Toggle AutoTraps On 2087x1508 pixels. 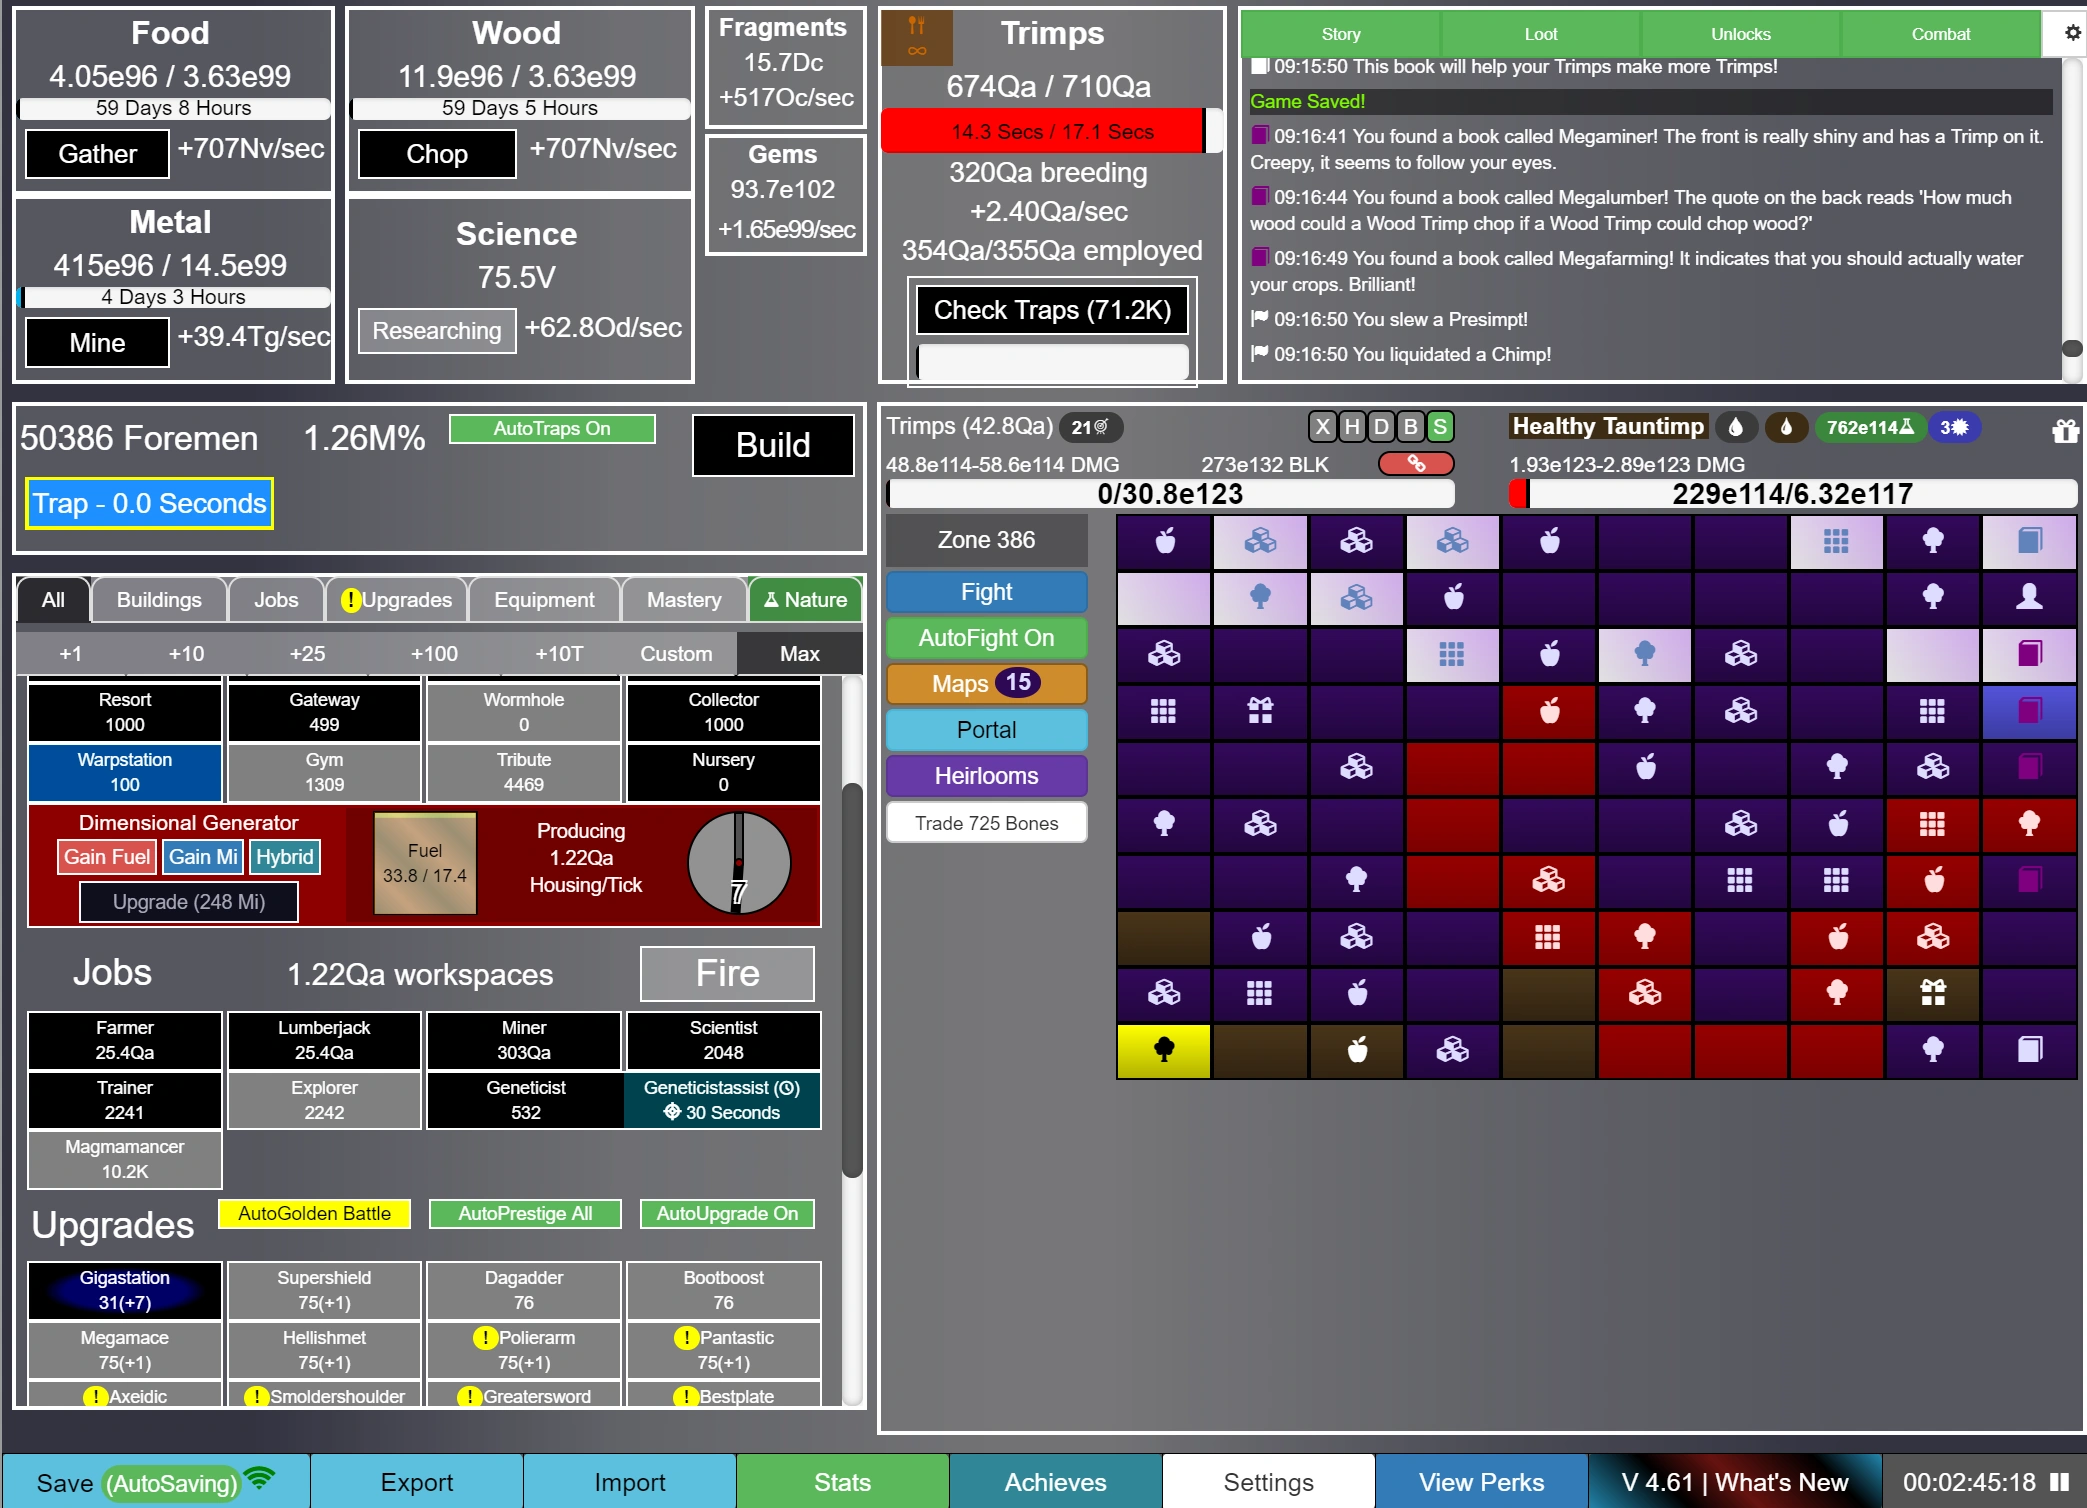(x=552, y=429)
